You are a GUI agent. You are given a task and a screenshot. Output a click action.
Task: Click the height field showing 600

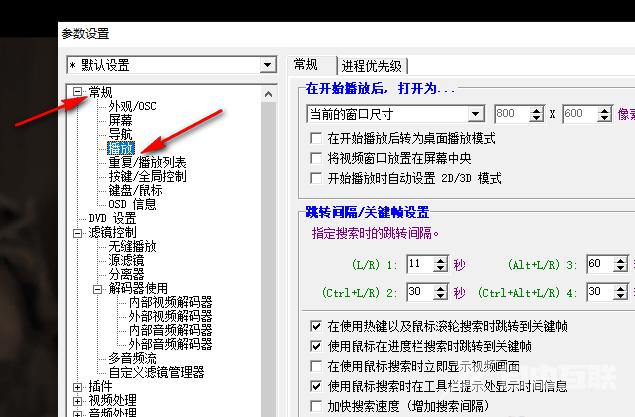tap(580, 114)
